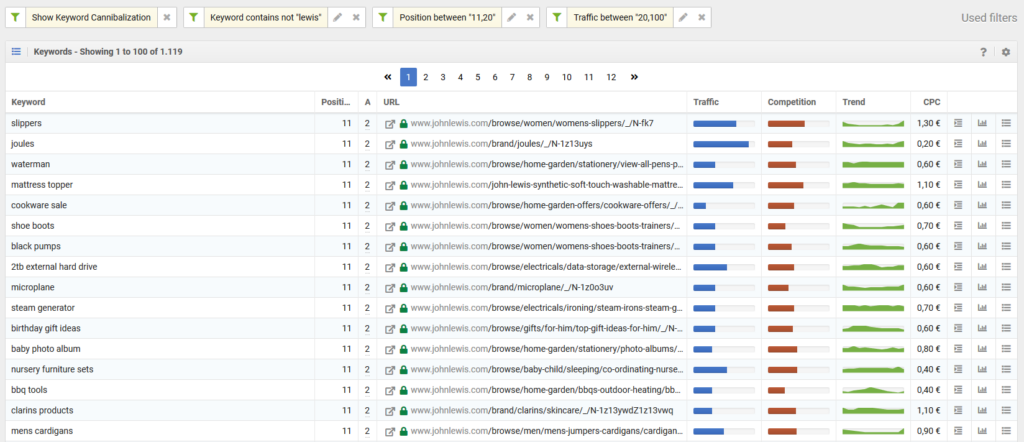This screenshot has height=442, width=1024.
Task: Jump to page 12 of results
Action: click(x=611, y=77)
